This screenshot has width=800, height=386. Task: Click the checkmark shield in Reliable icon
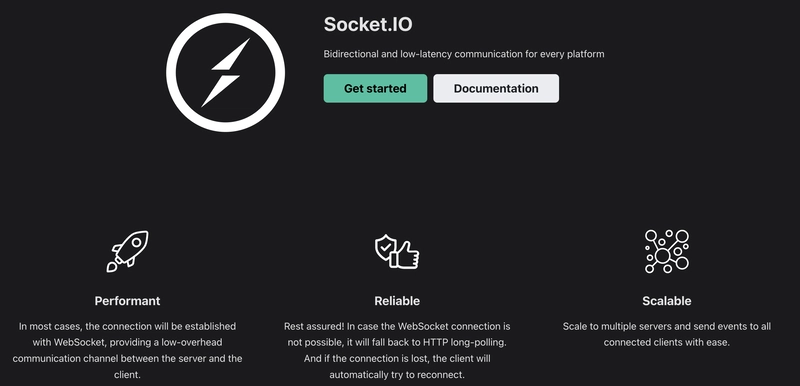385,247
